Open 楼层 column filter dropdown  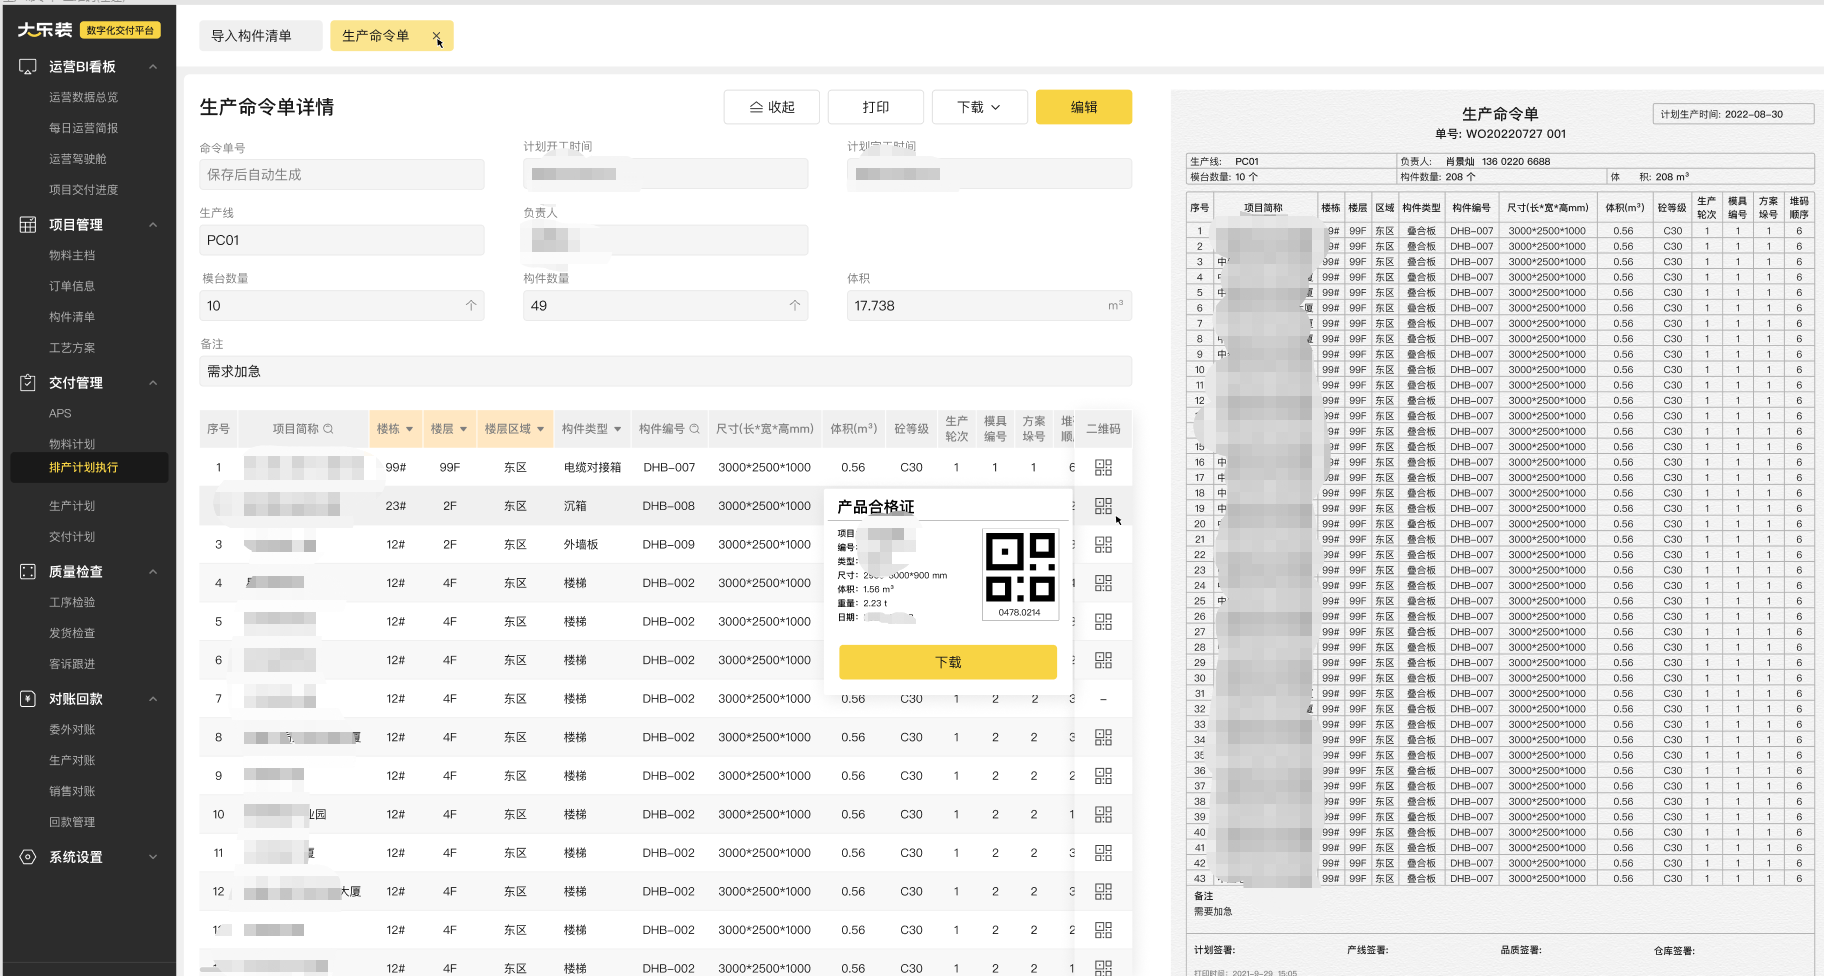(x=463, y=429)
